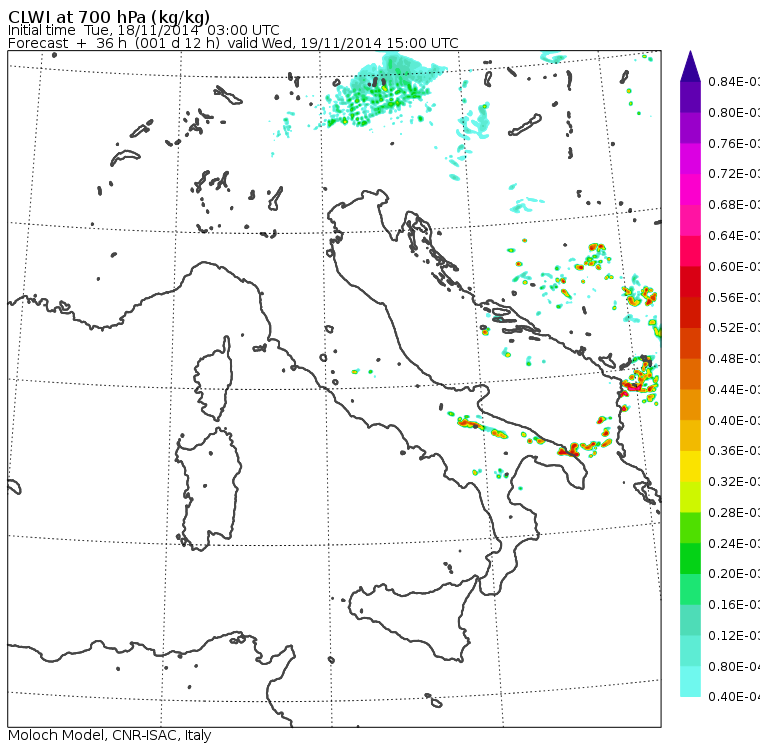760x749 pixels.
Task: Click the 0.20E-03 colorbar label
Action: 734,574
